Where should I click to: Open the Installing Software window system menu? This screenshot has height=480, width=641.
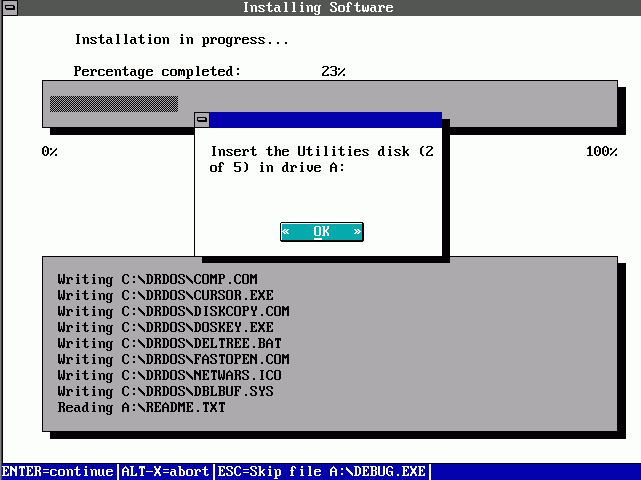(10, 7)
